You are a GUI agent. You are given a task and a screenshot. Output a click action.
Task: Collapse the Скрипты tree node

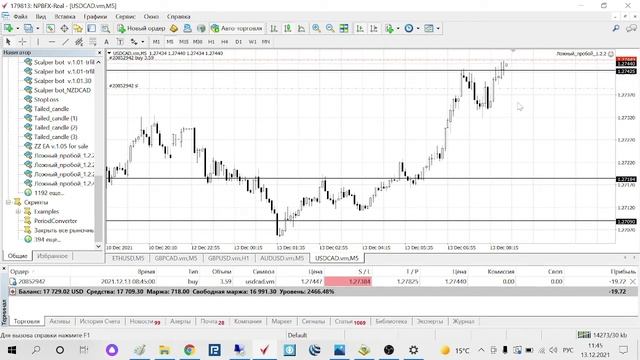[x=8, y=202]
